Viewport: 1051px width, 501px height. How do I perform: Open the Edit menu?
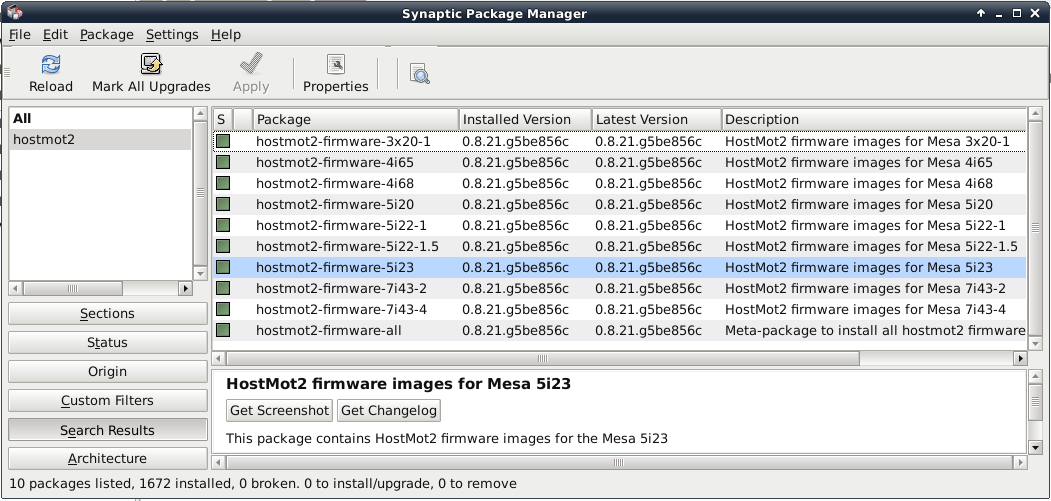tap(55, 34)
